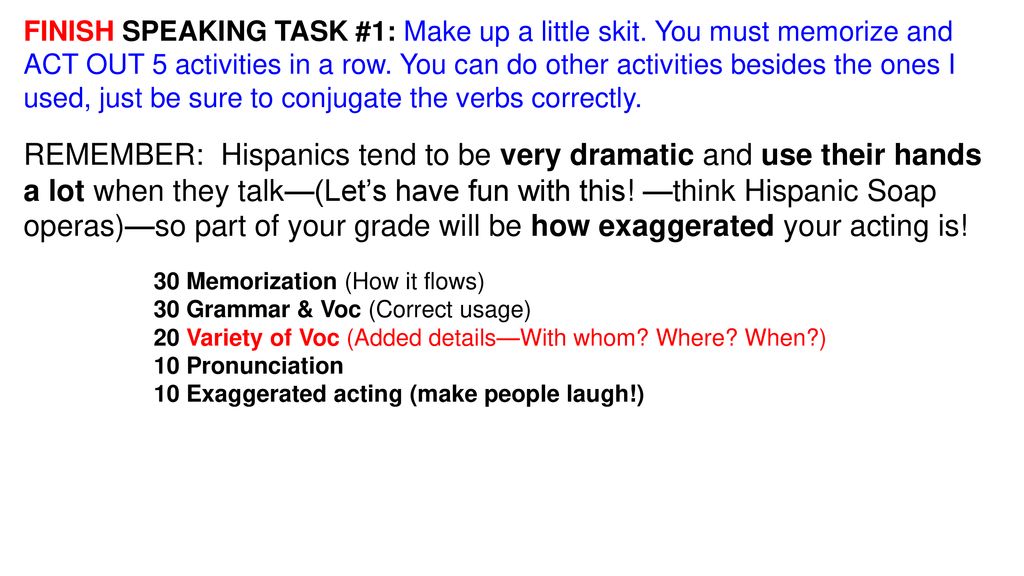Click the bold phrase 'use their hands'
This screenshot has height=576, width=1024.
point(871,155)
